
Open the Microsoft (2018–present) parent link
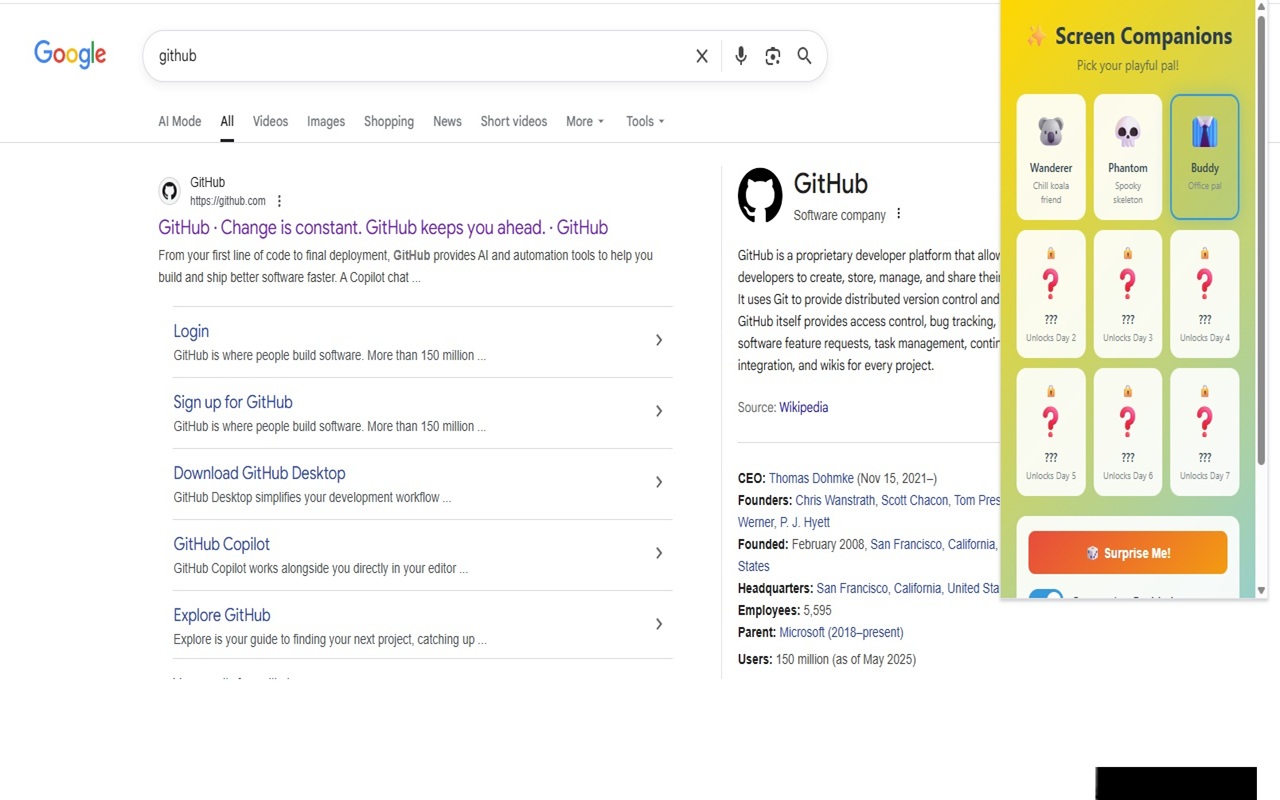(x=841, y=632)
